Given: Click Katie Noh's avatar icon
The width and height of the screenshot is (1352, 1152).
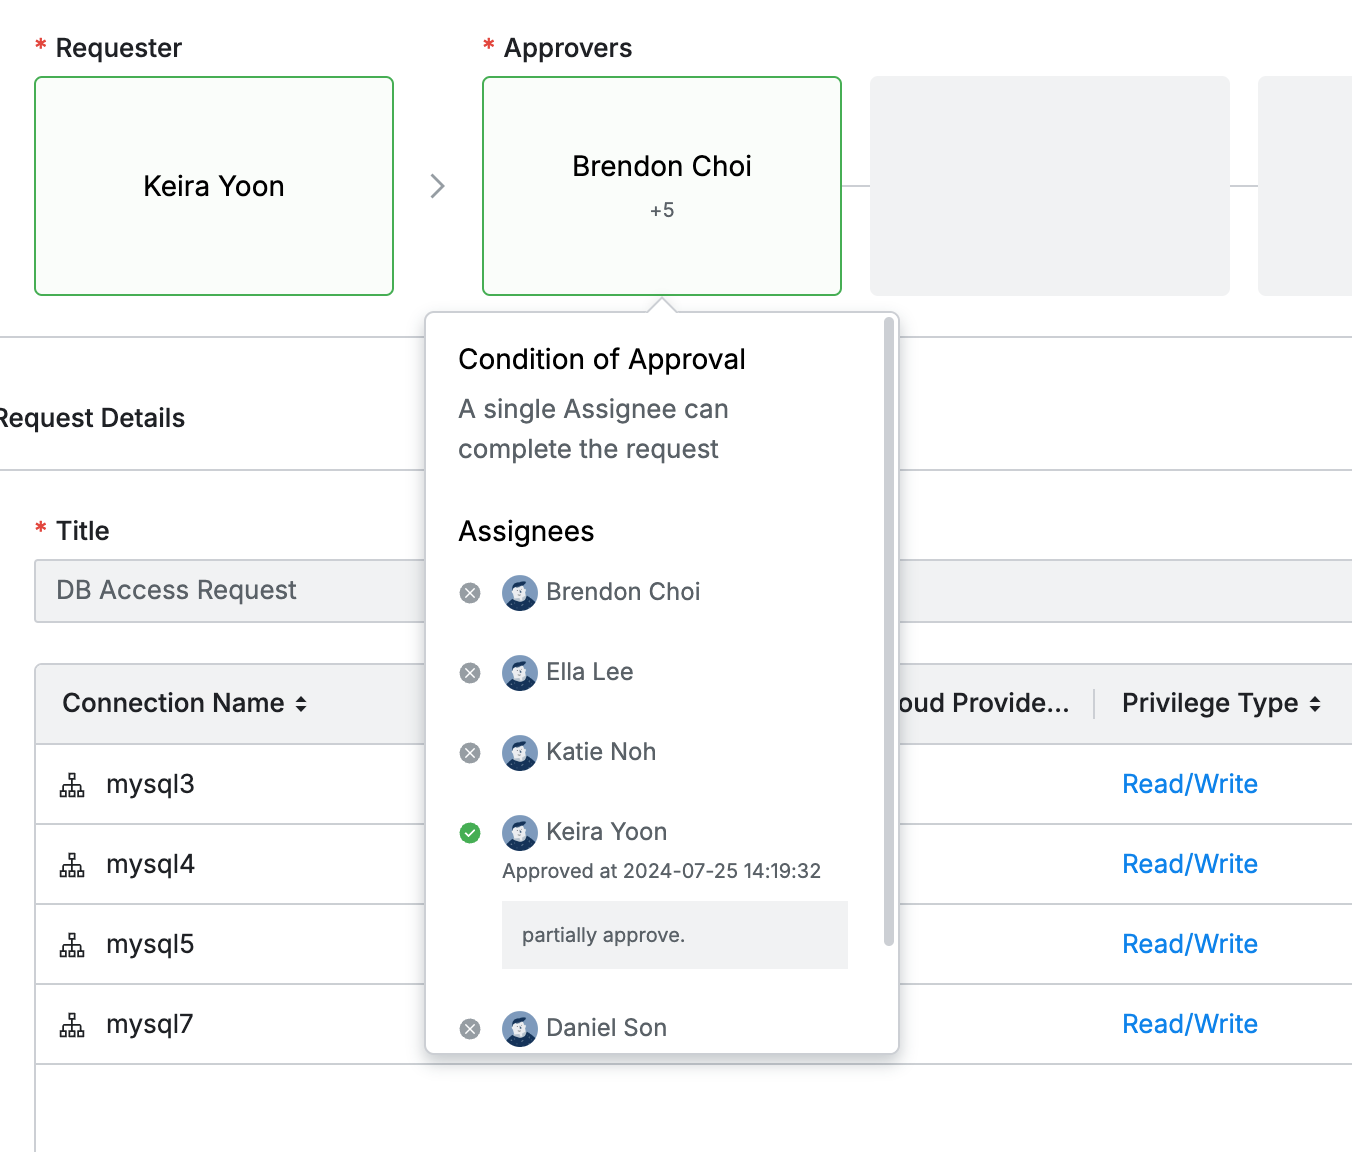Looking at the screenshot, I should [519, 753].
